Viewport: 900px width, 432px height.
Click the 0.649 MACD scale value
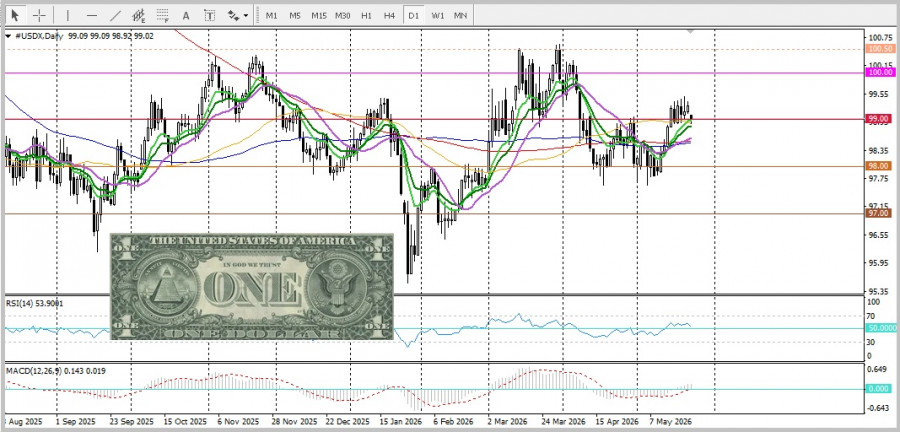click(878, 369)
